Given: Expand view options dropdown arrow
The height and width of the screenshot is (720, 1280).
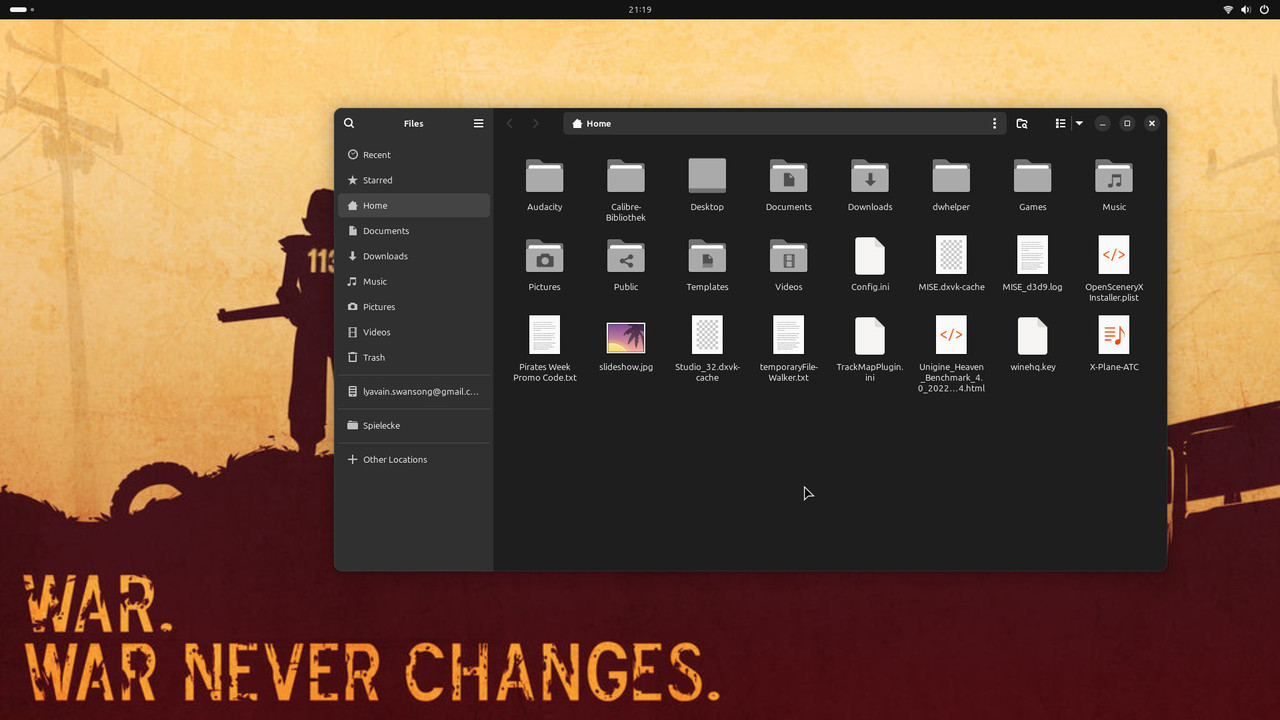Looking at the screenshot, I should coord(1079,123).
